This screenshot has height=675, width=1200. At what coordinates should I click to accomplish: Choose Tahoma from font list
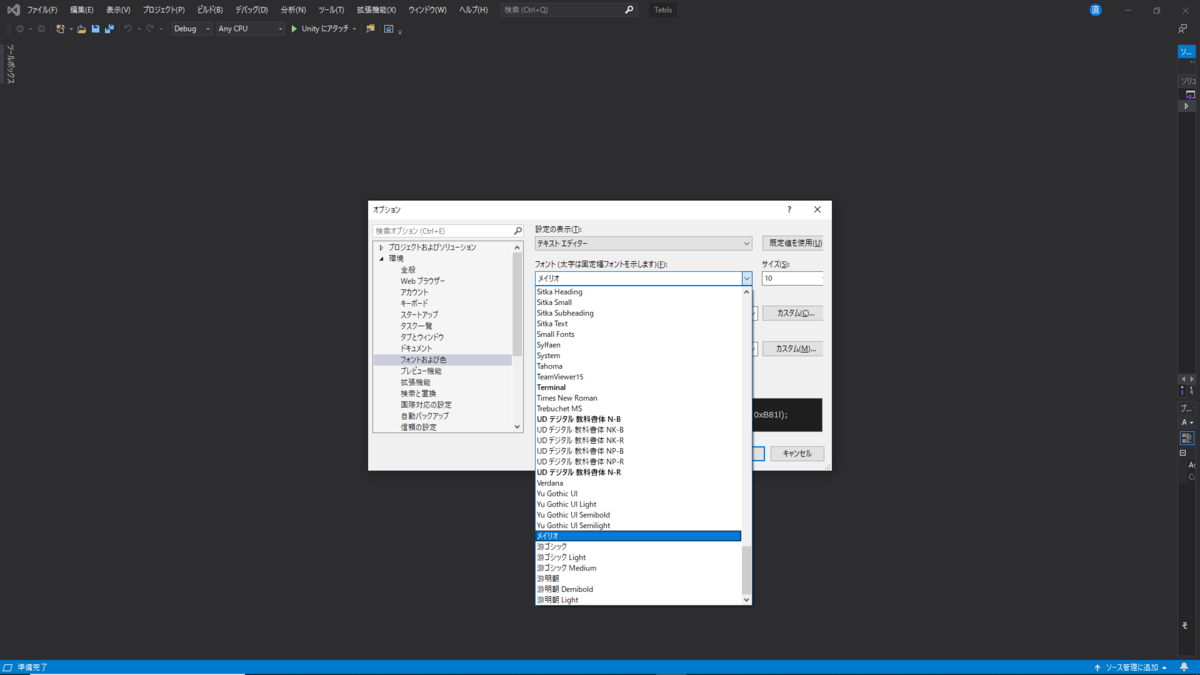[x=638, y=366]
